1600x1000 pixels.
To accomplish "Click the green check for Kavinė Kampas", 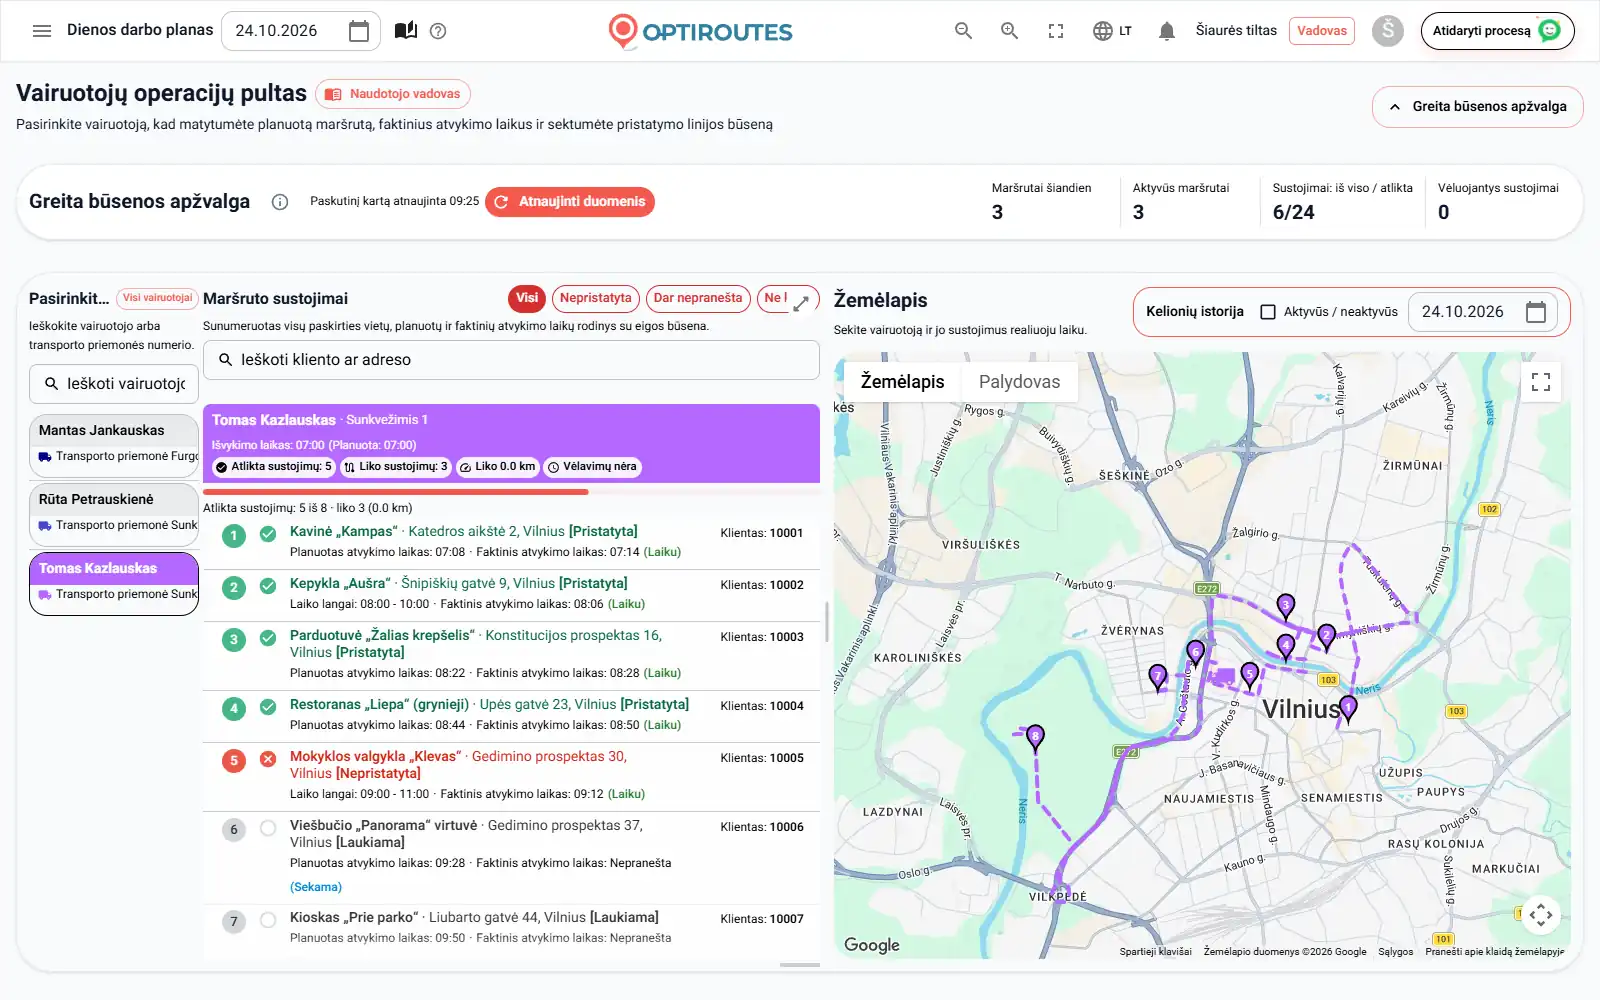I will 268,534.
